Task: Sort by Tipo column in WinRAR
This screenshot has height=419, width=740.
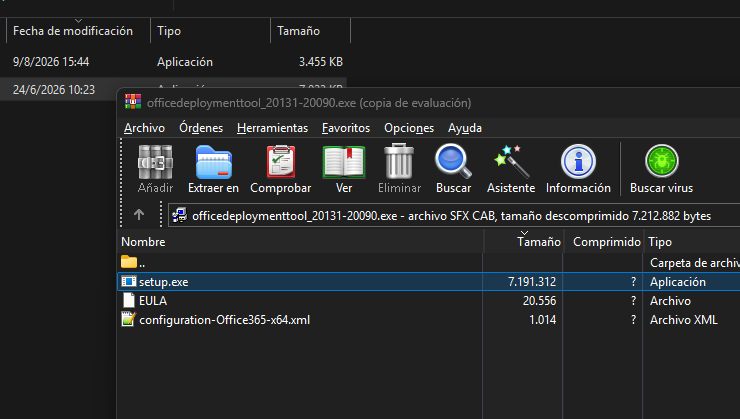Action: 692,242
